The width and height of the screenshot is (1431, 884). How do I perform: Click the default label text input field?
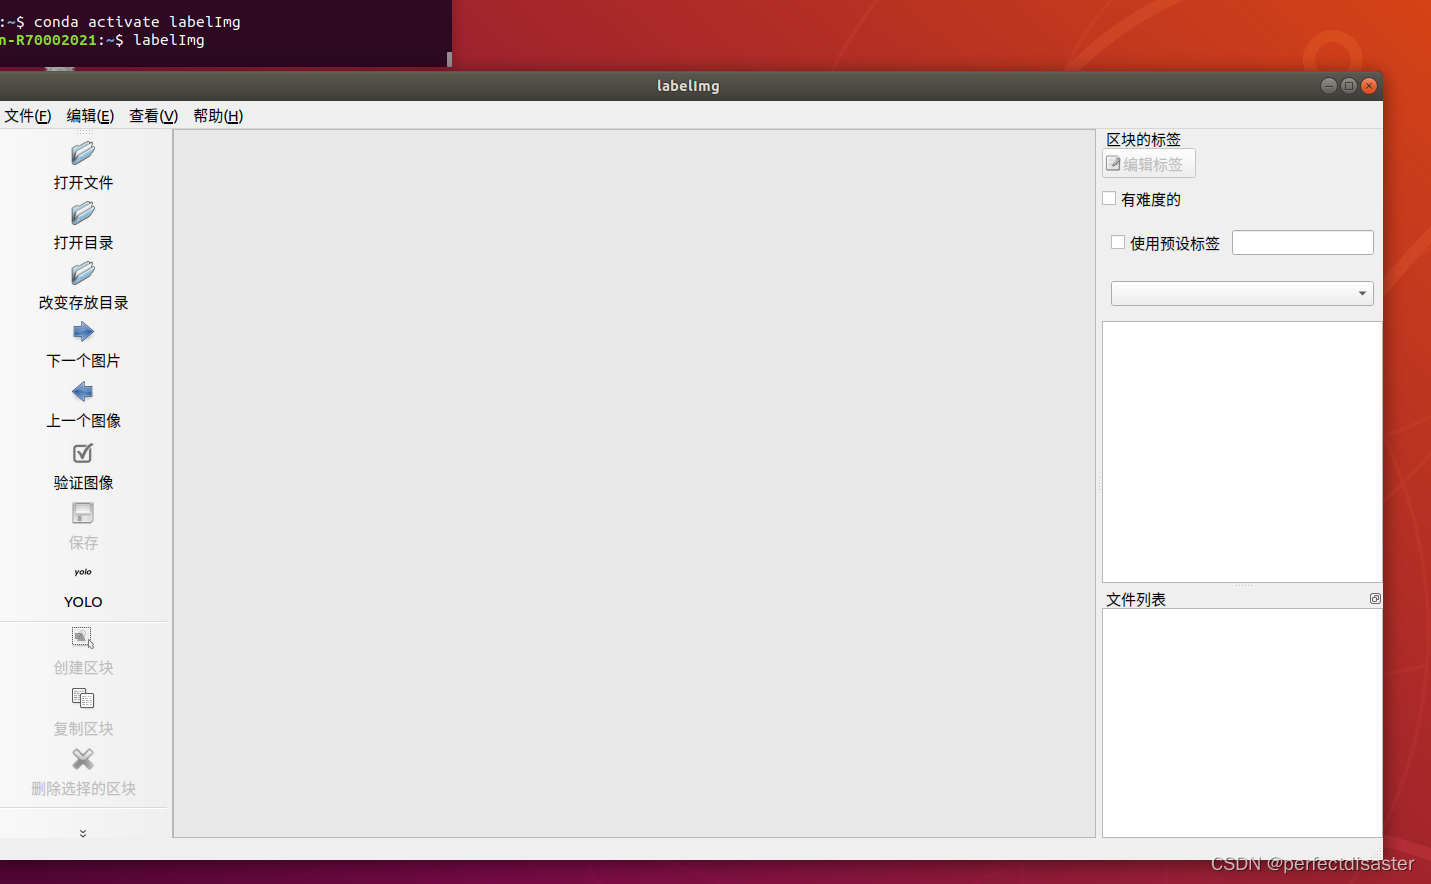pos(1302,243)
